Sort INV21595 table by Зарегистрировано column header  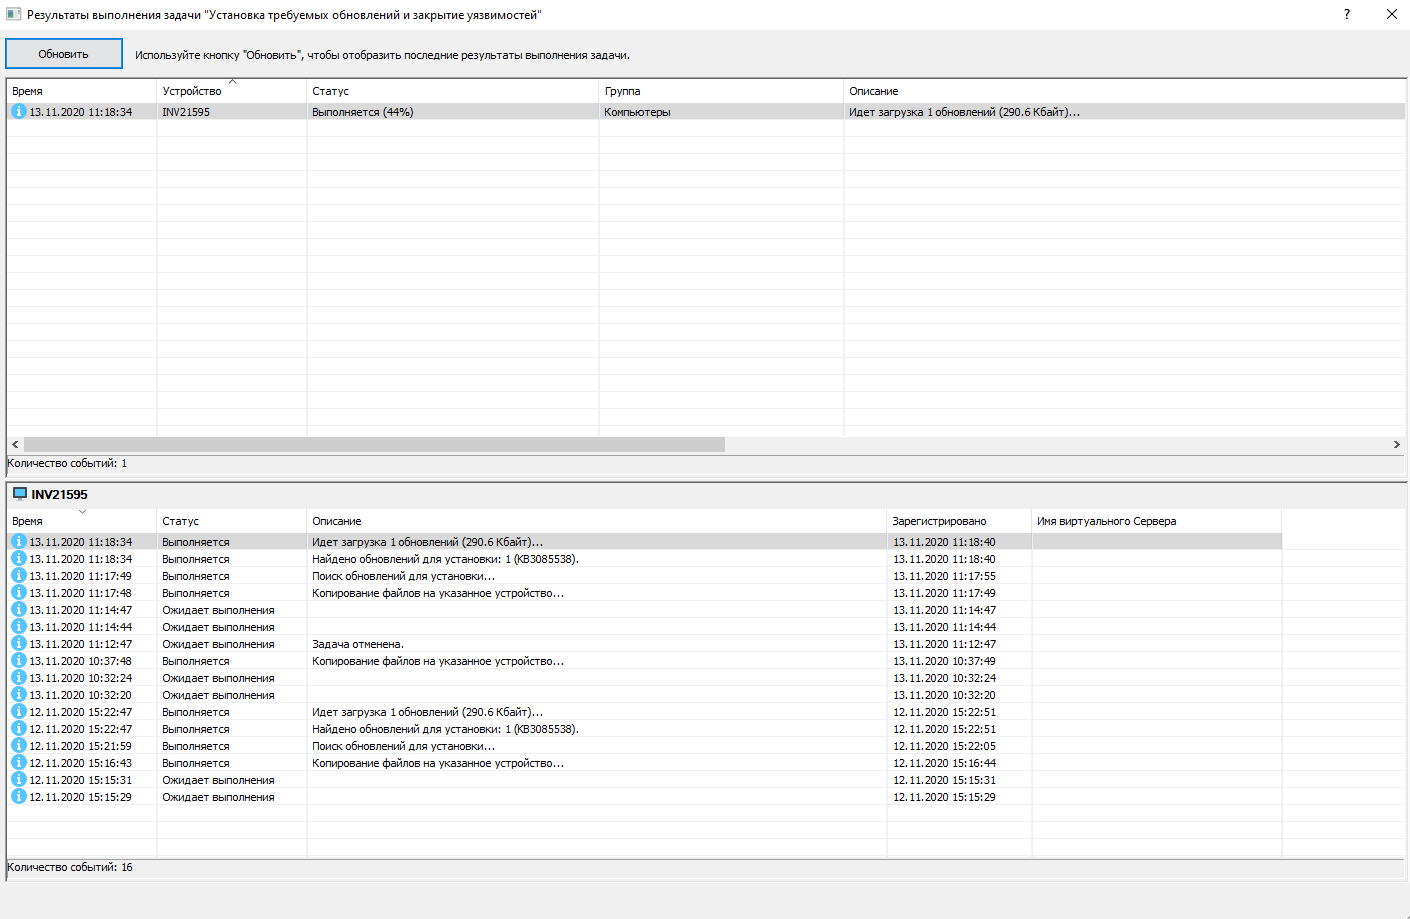pos(959,521)
